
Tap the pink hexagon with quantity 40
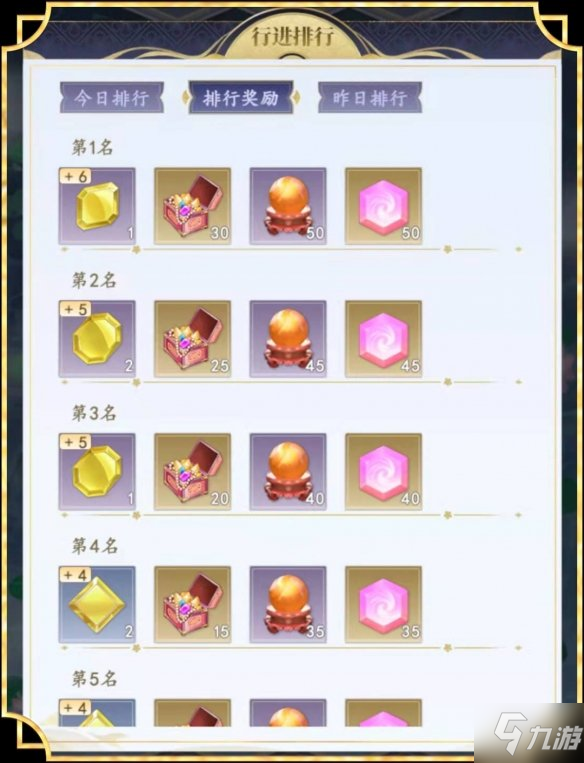click(x=383, y=472)
